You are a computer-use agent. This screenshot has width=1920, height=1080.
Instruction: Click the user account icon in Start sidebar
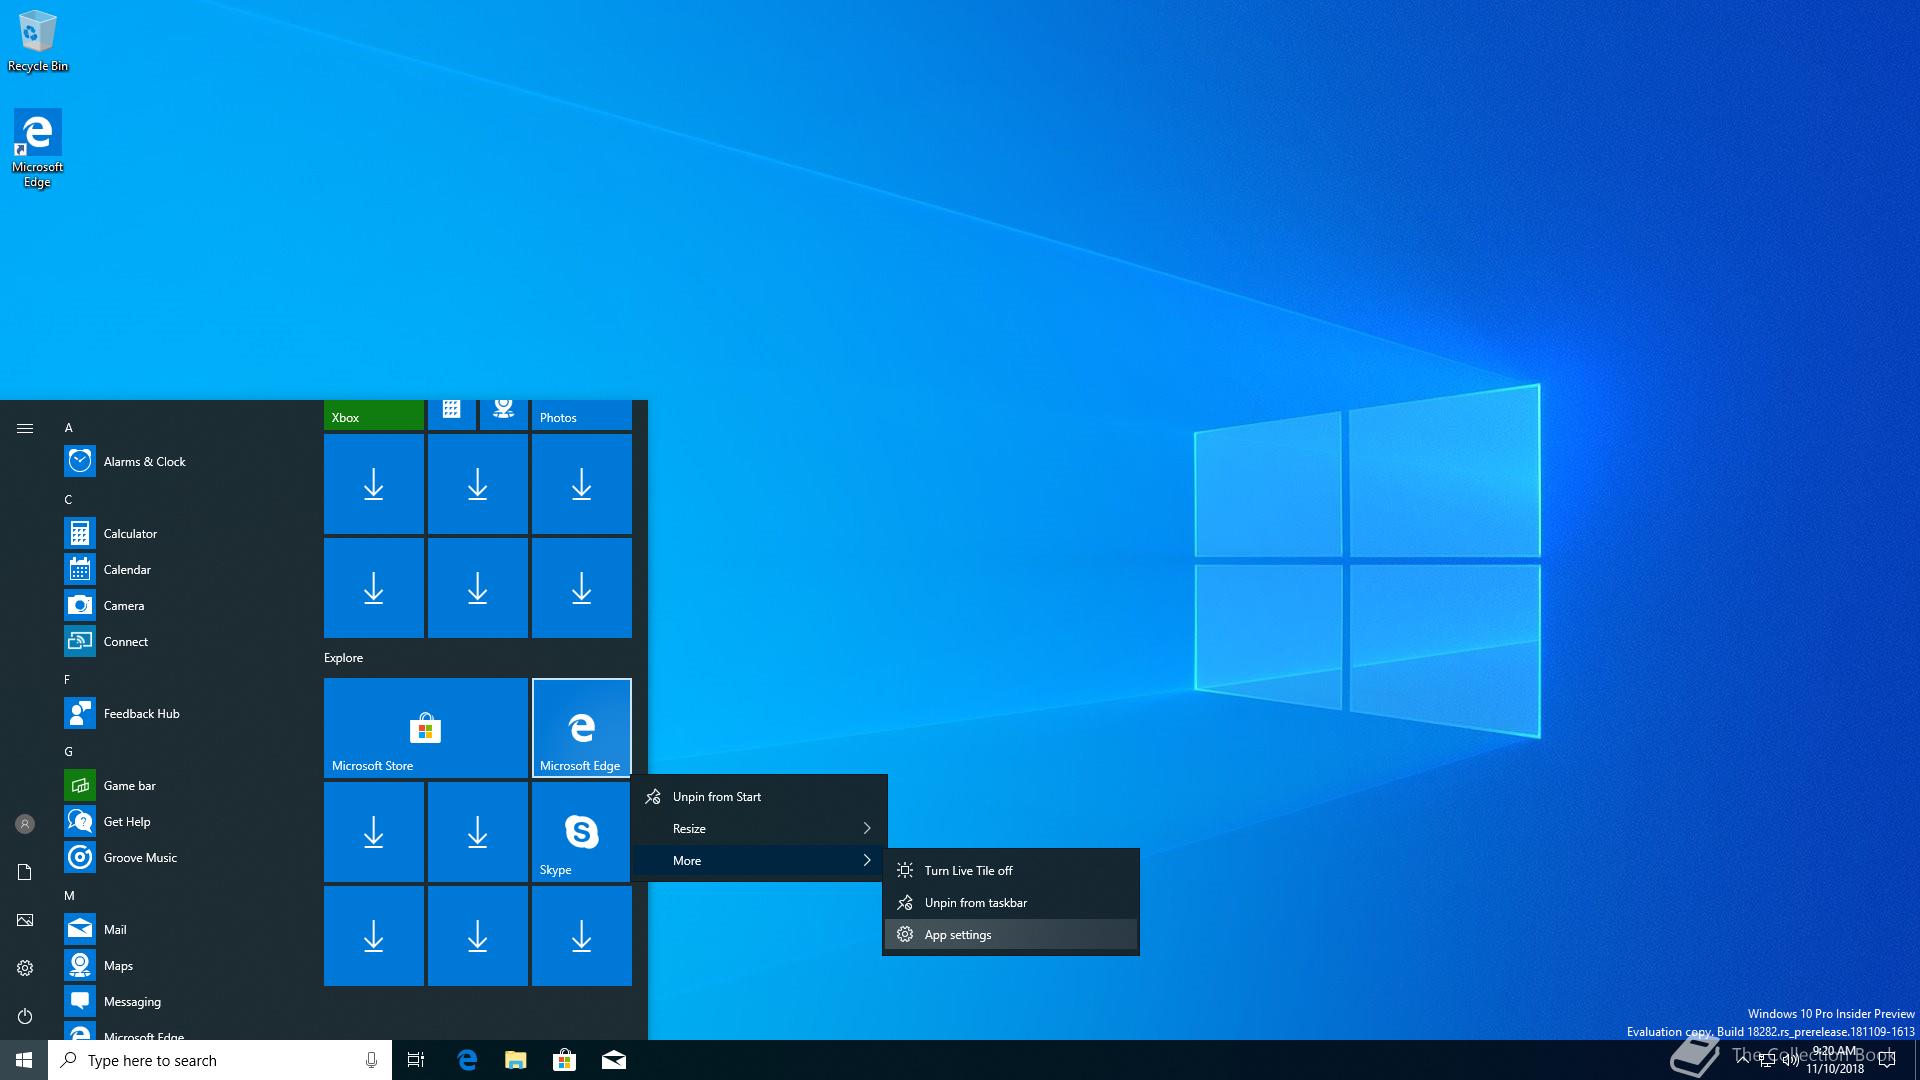click(25, 824)
